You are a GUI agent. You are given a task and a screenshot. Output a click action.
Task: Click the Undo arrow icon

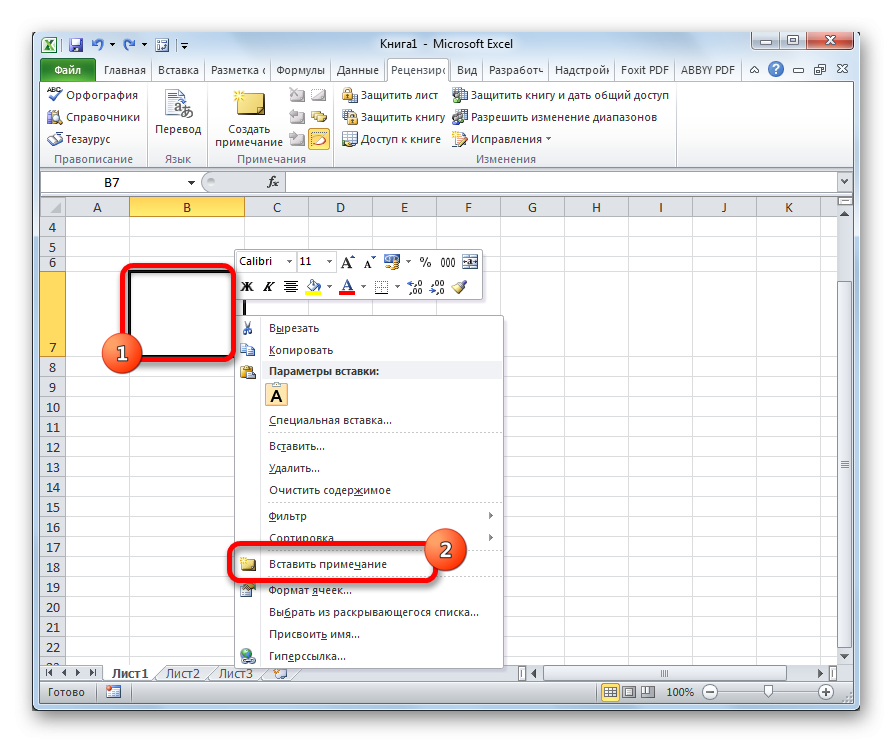pos(98,44)
